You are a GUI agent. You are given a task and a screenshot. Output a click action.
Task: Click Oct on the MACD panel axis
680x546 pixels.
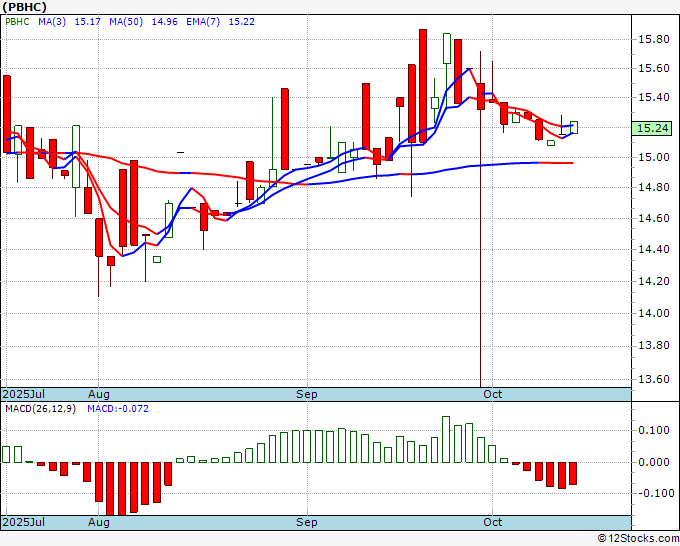(493, 522)
